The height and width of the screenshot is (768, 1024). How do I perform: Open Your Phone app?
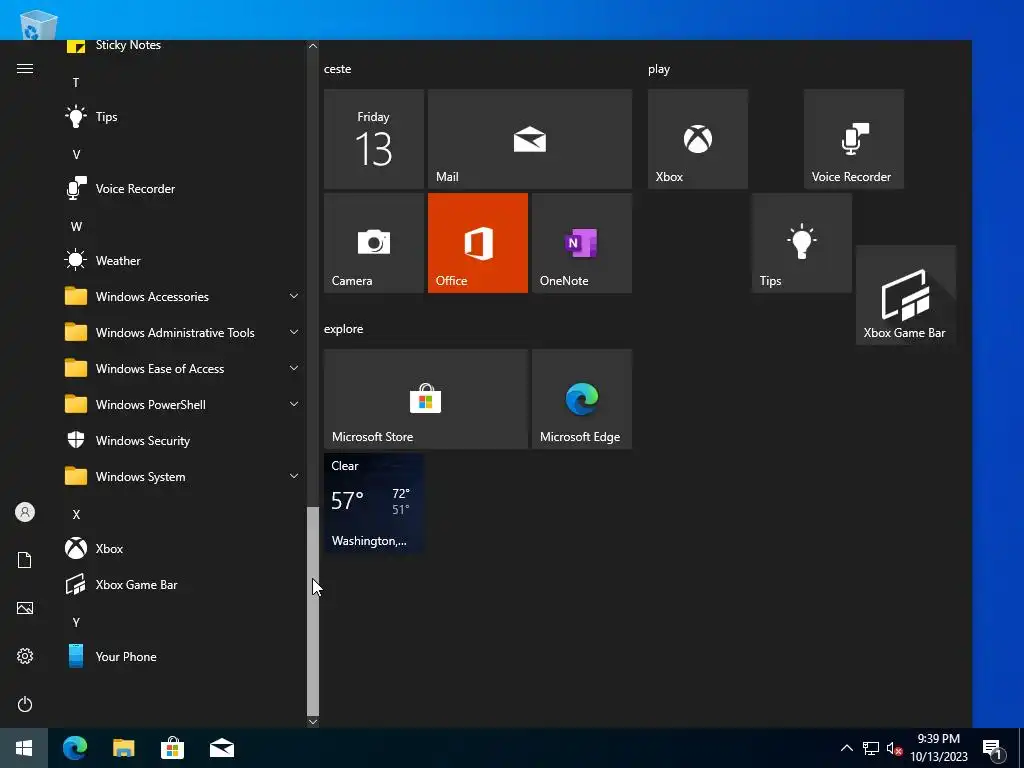click(x=183, y=656)
